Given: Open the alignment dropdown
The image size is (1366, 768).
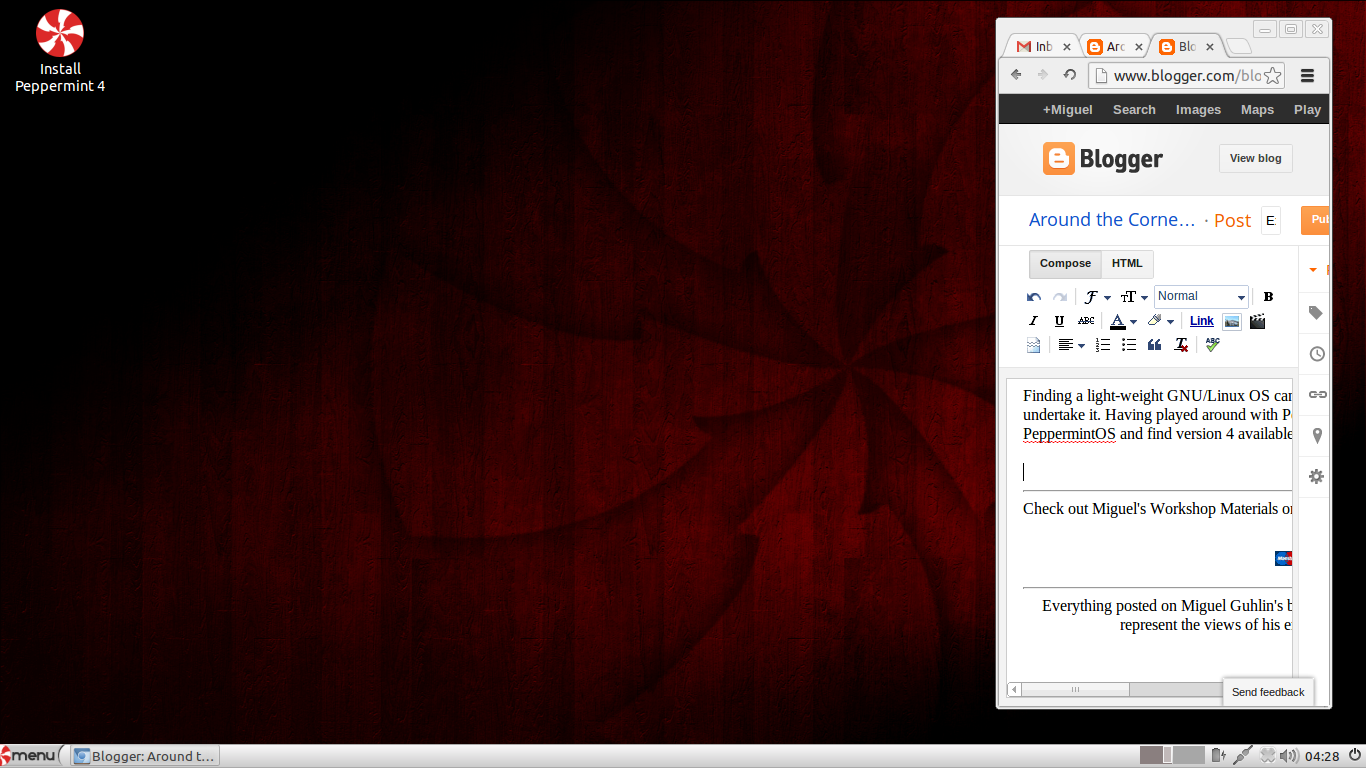Looking at the screenshot, I should click(x=1071, y=345).
